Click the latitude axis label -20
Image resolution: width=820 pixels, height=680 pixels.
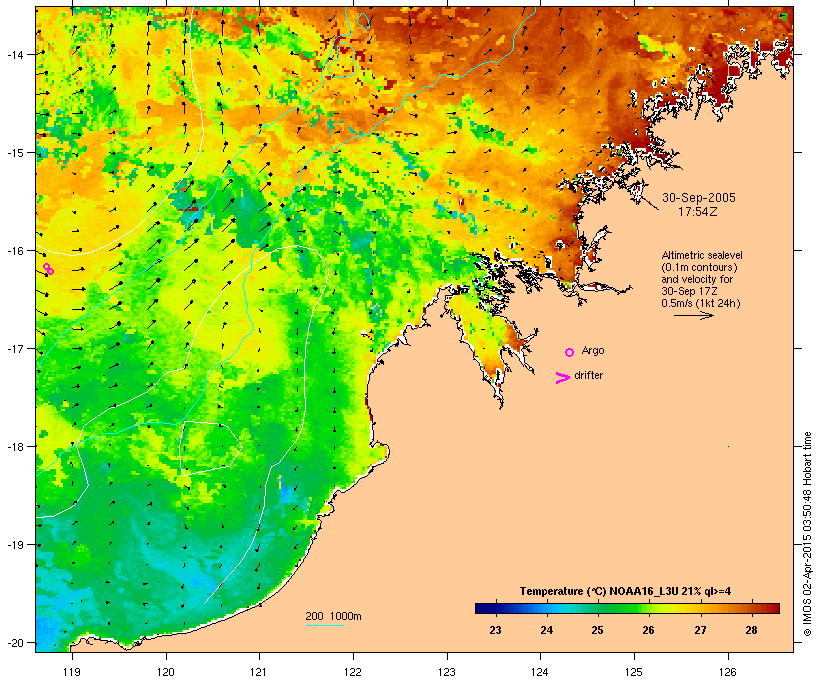[15, 642]
